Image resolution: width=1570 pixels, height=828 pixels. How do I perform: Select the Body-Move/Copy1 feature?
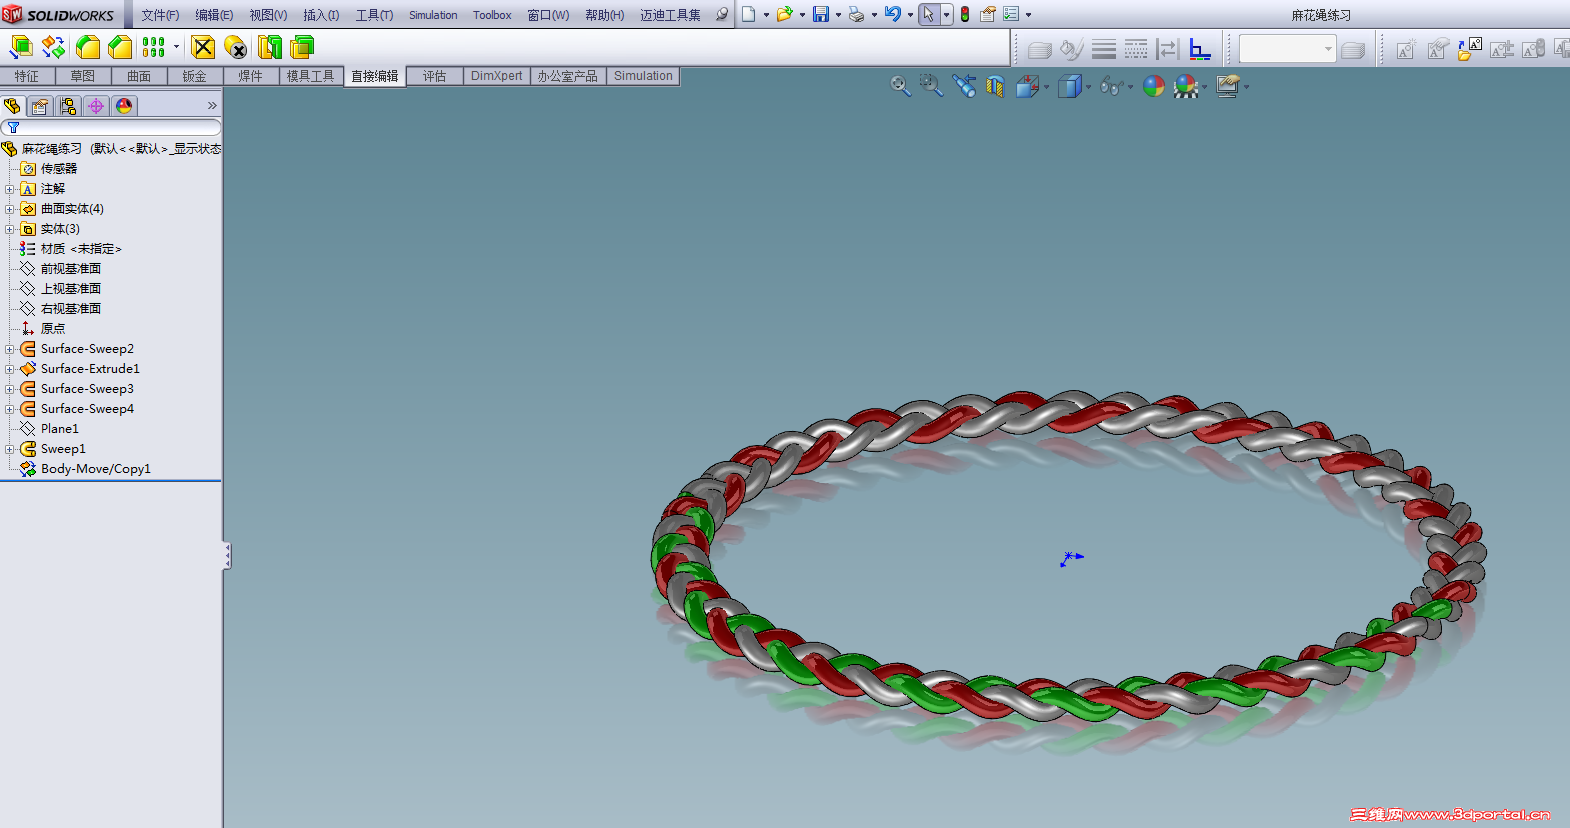(96, 469)
